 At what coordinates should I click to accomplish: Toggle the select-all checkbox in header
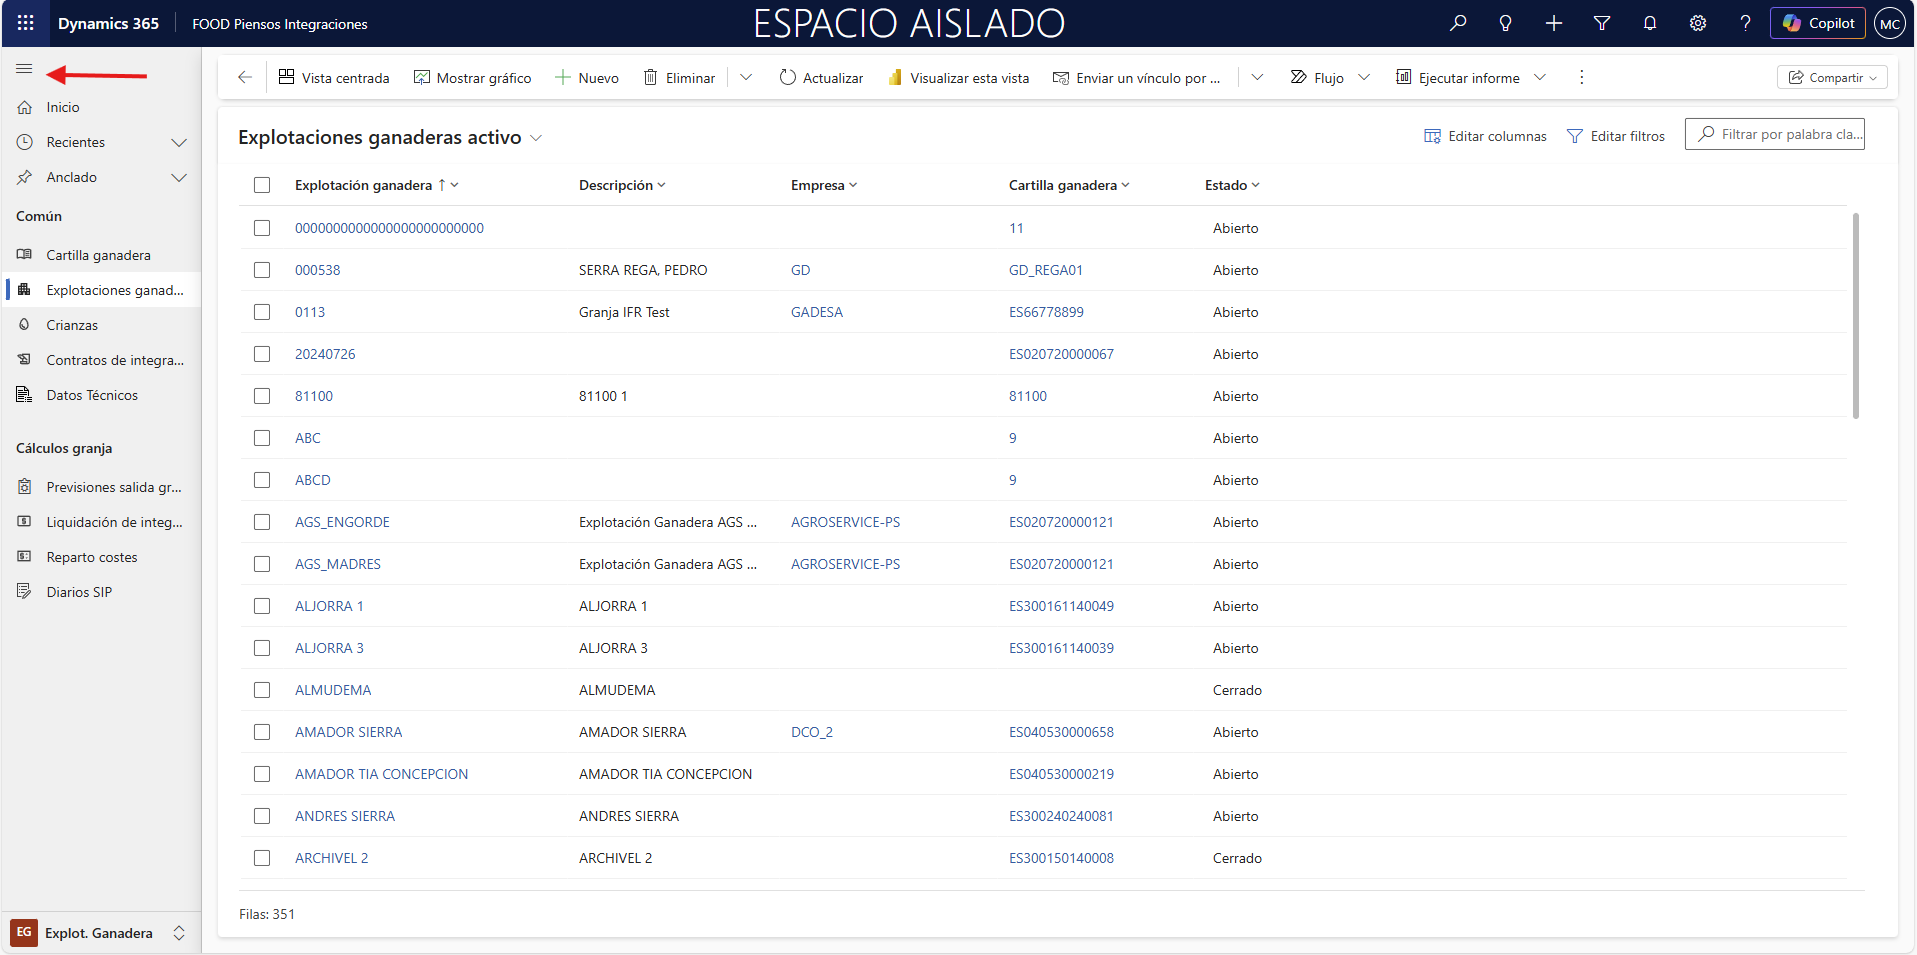tap(262, 185)
